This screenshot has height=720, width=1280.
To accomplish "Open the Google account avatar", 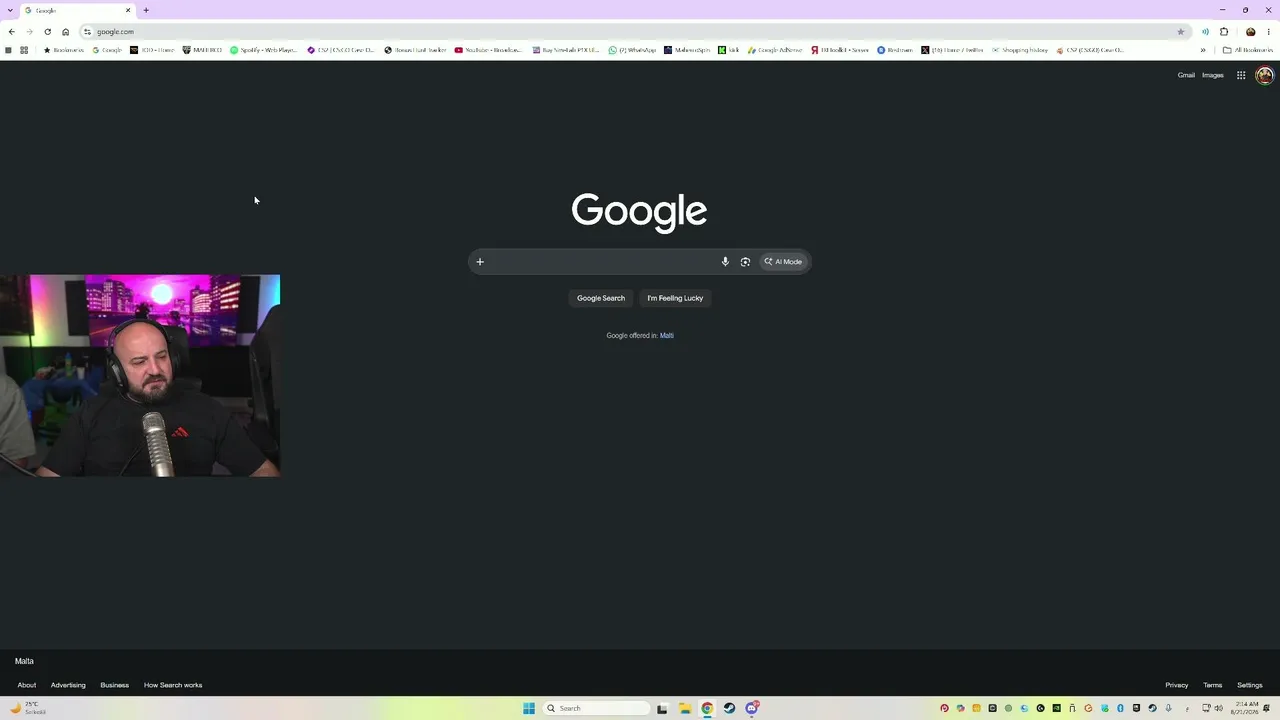I will 1265,75.
